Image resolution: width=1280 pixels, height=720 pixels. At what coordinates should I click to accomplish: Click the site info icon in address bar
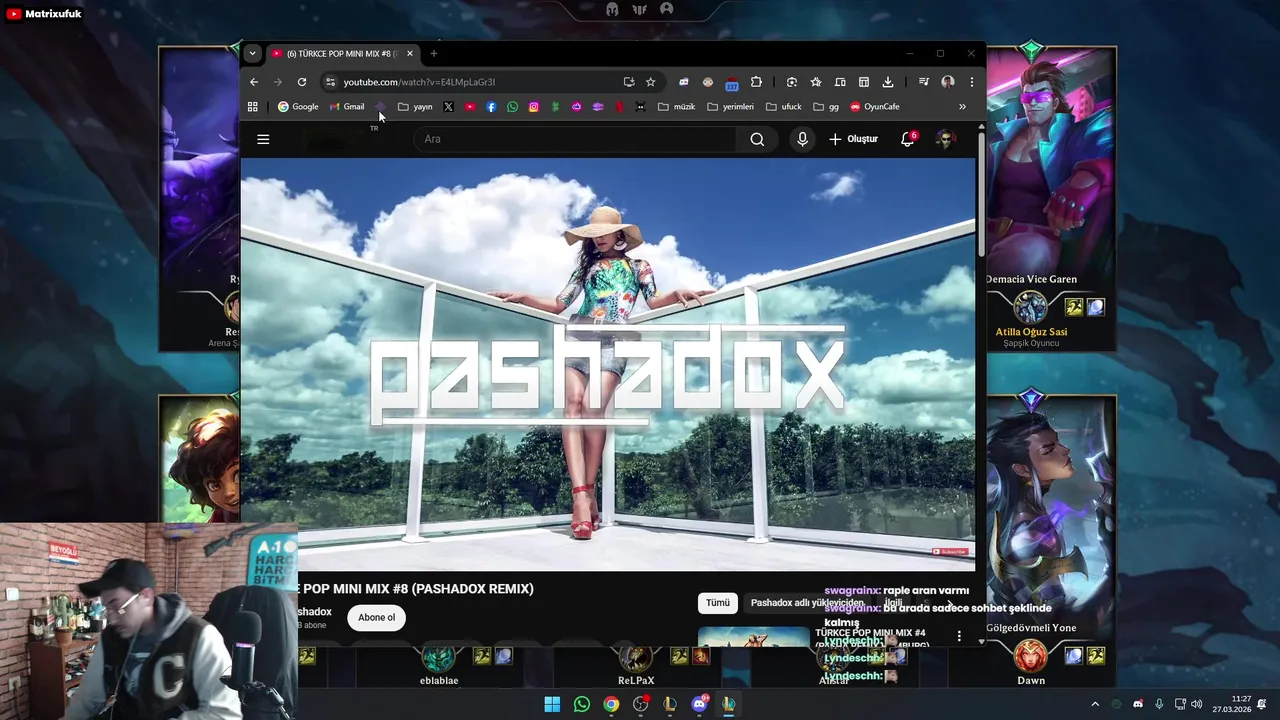click(329, 82)
